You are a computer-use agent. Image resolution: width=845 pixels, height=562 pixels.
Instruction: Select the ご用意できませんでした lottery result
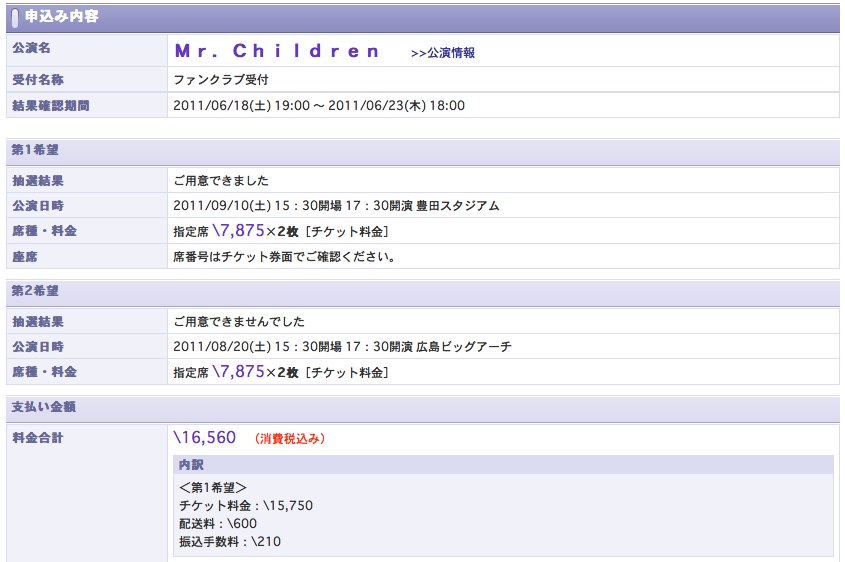click(239, 322)
